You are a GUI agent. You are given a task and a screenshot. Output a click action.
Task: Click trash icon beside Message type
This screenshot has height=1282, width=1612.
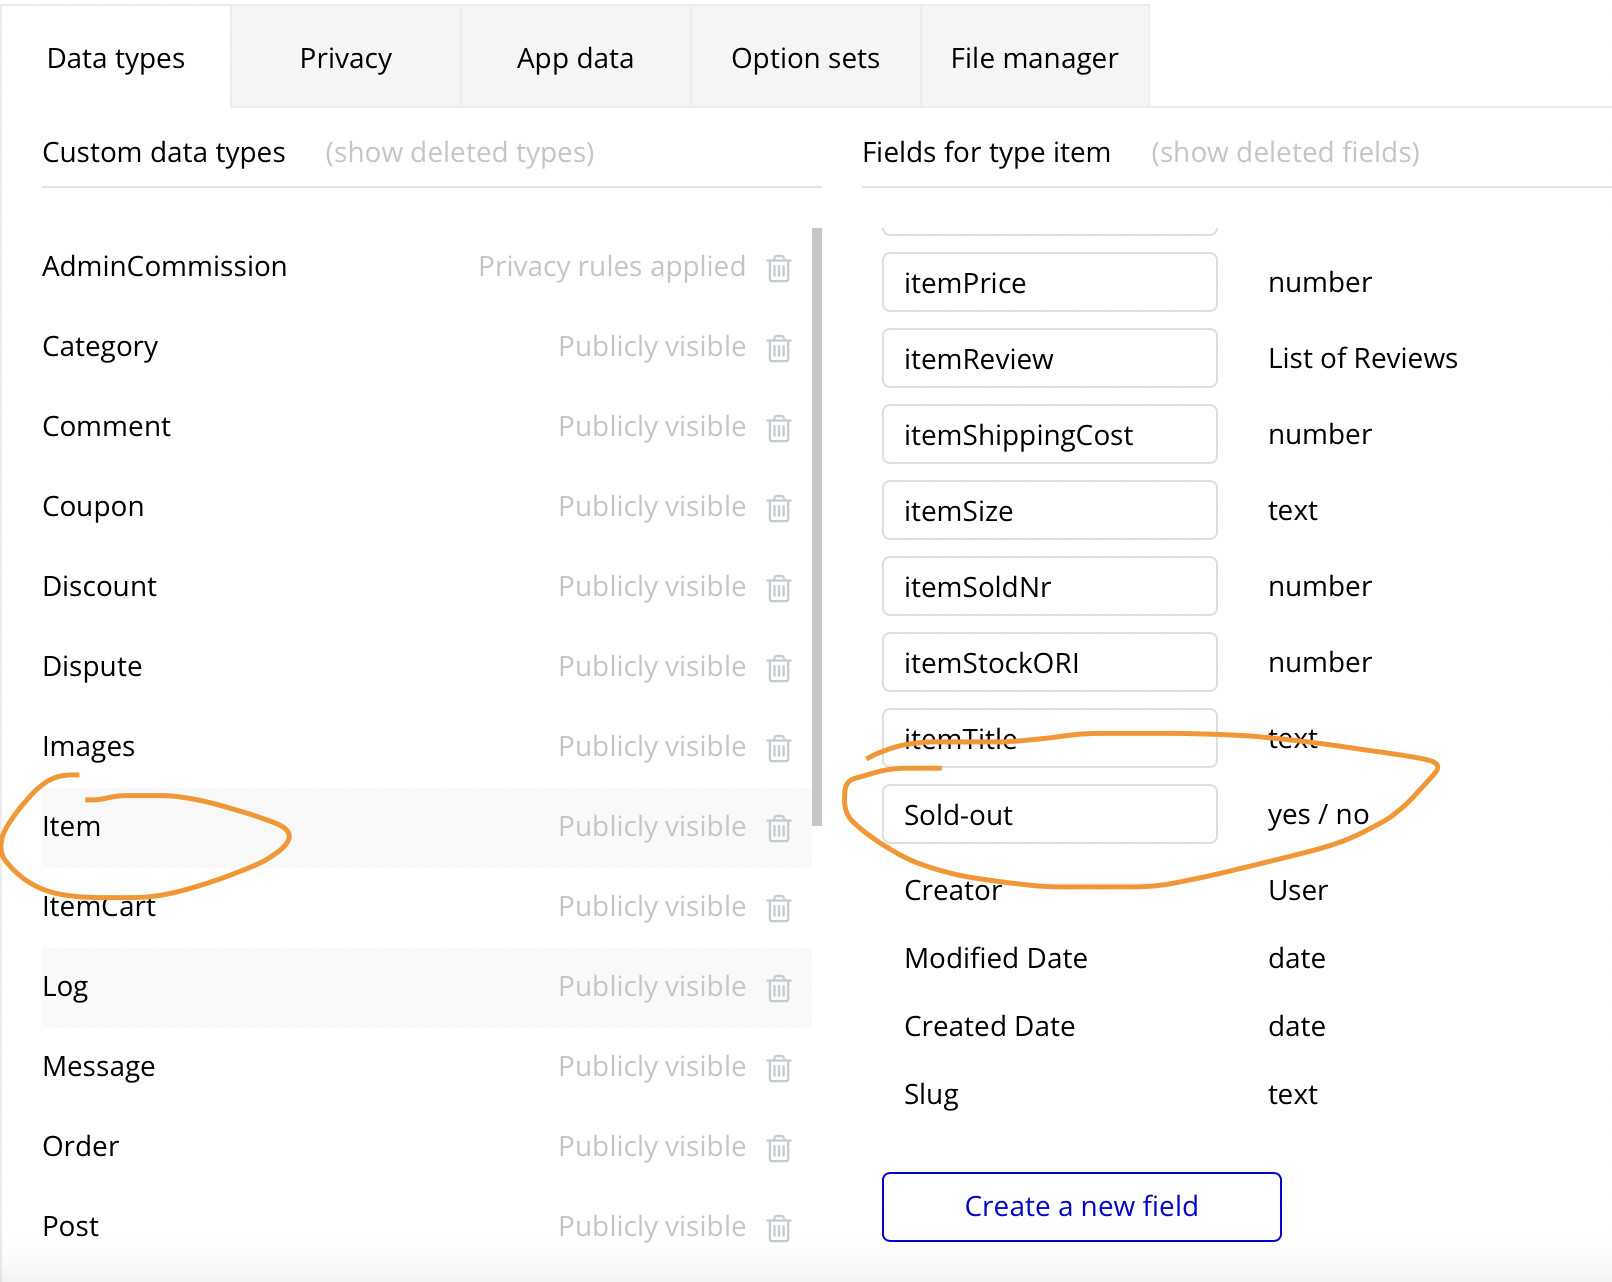pos(779,1068)
